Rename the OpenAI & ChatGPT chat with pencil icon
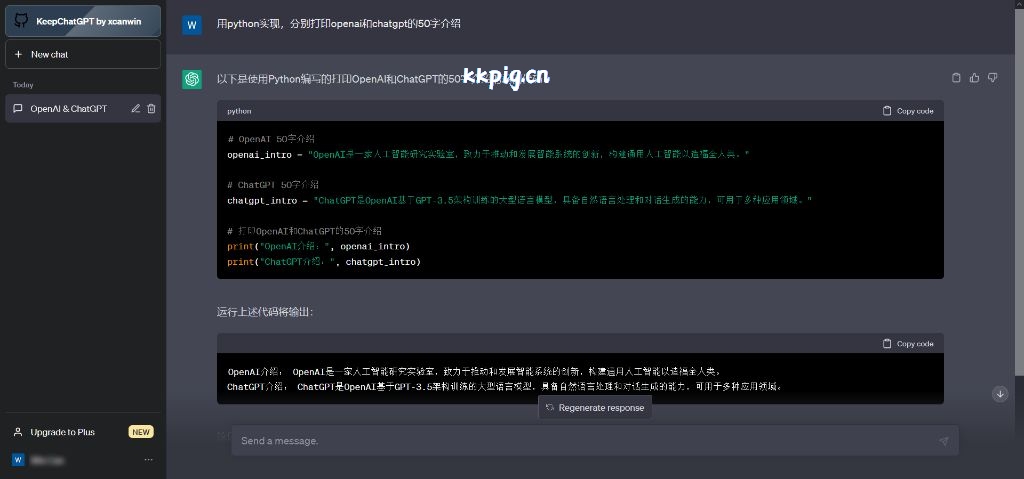The width and height of the screenshot is (1024, 479). coord(135,108)
